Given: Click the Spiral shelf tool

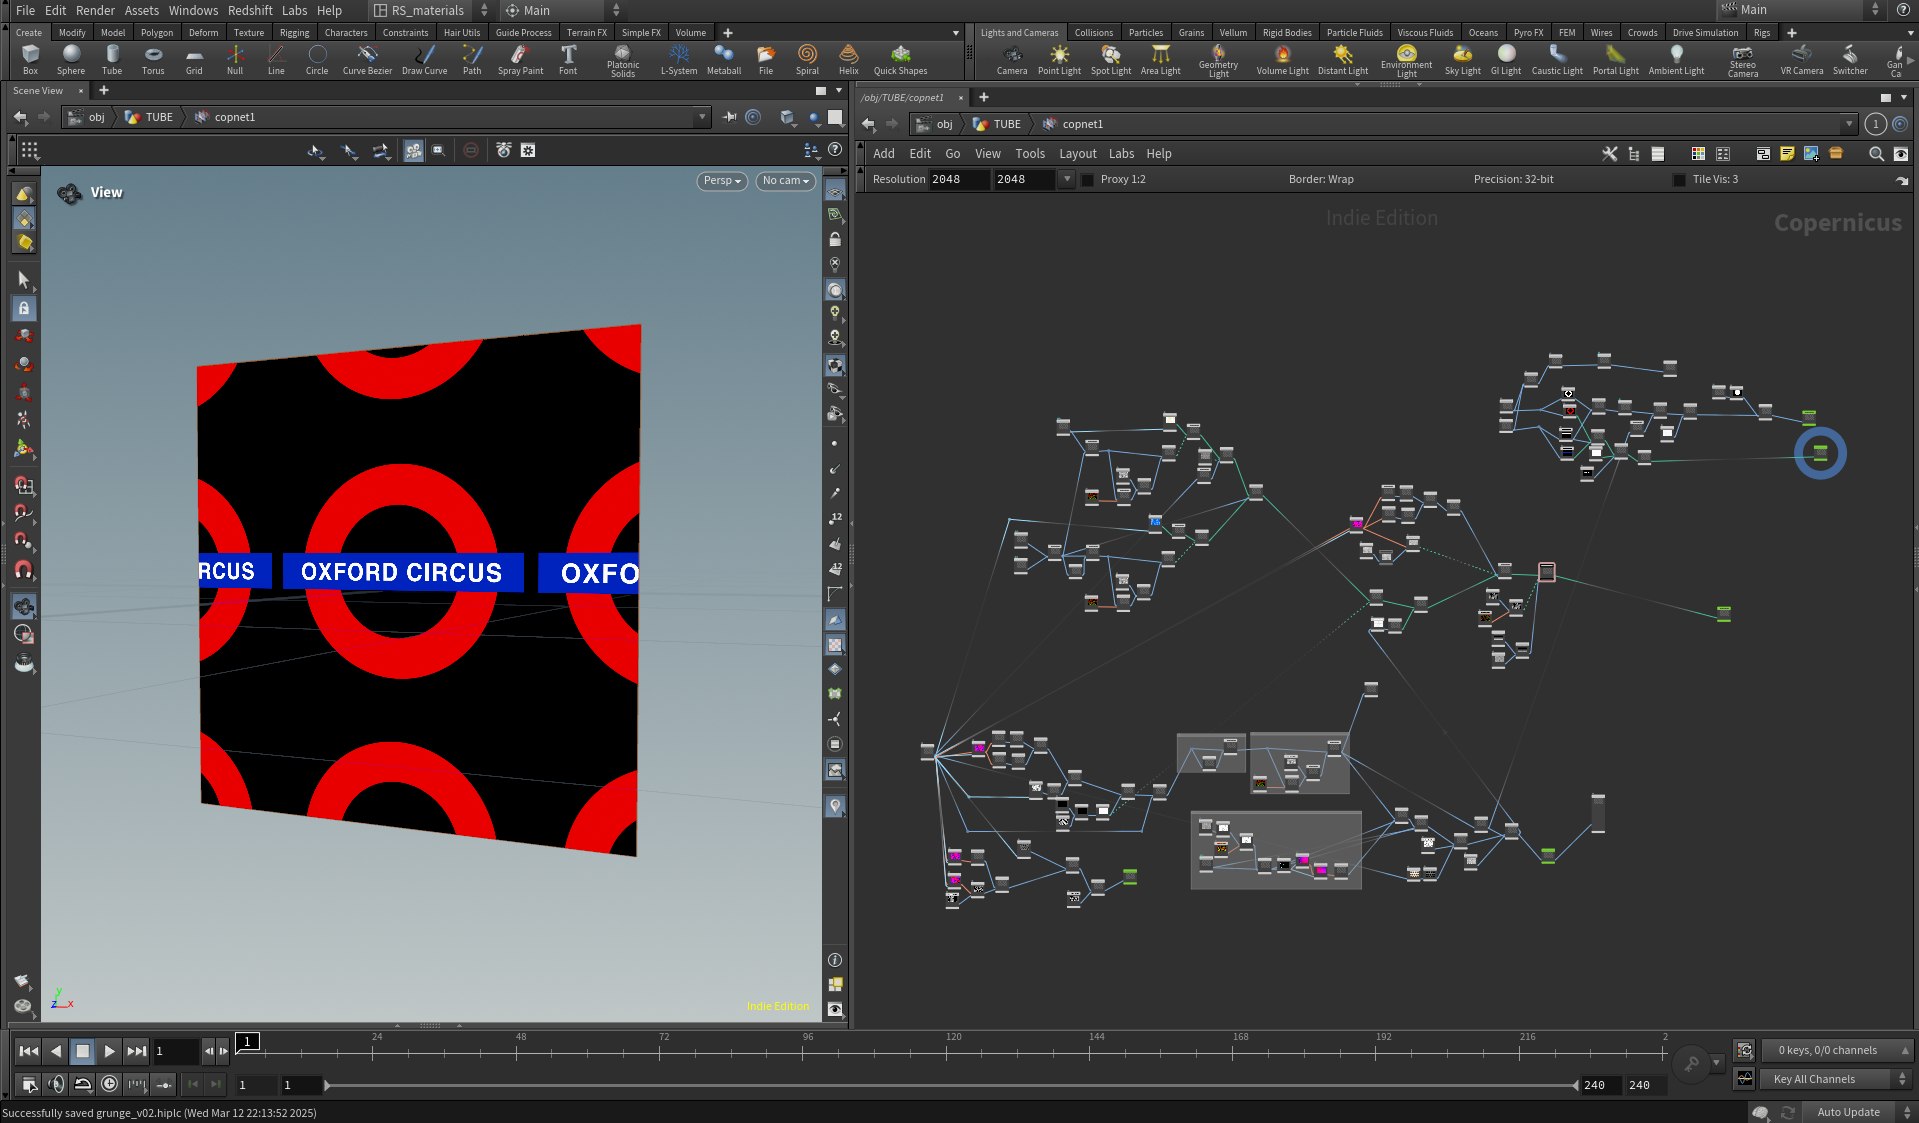Looking at the screenshot, I should coord(807,60).
